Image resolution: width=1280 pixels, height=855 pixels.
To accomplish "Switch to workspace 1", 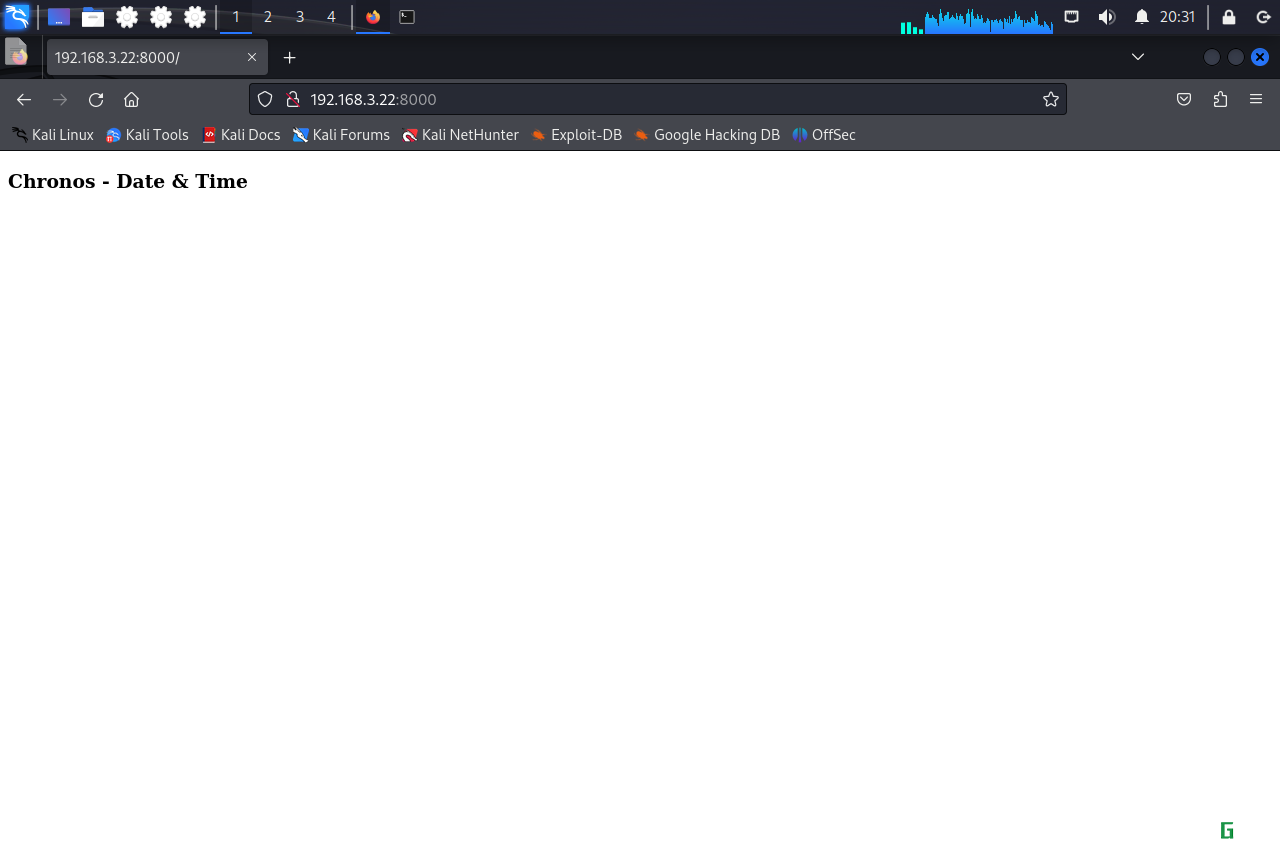I will click(x=236, y=17).
